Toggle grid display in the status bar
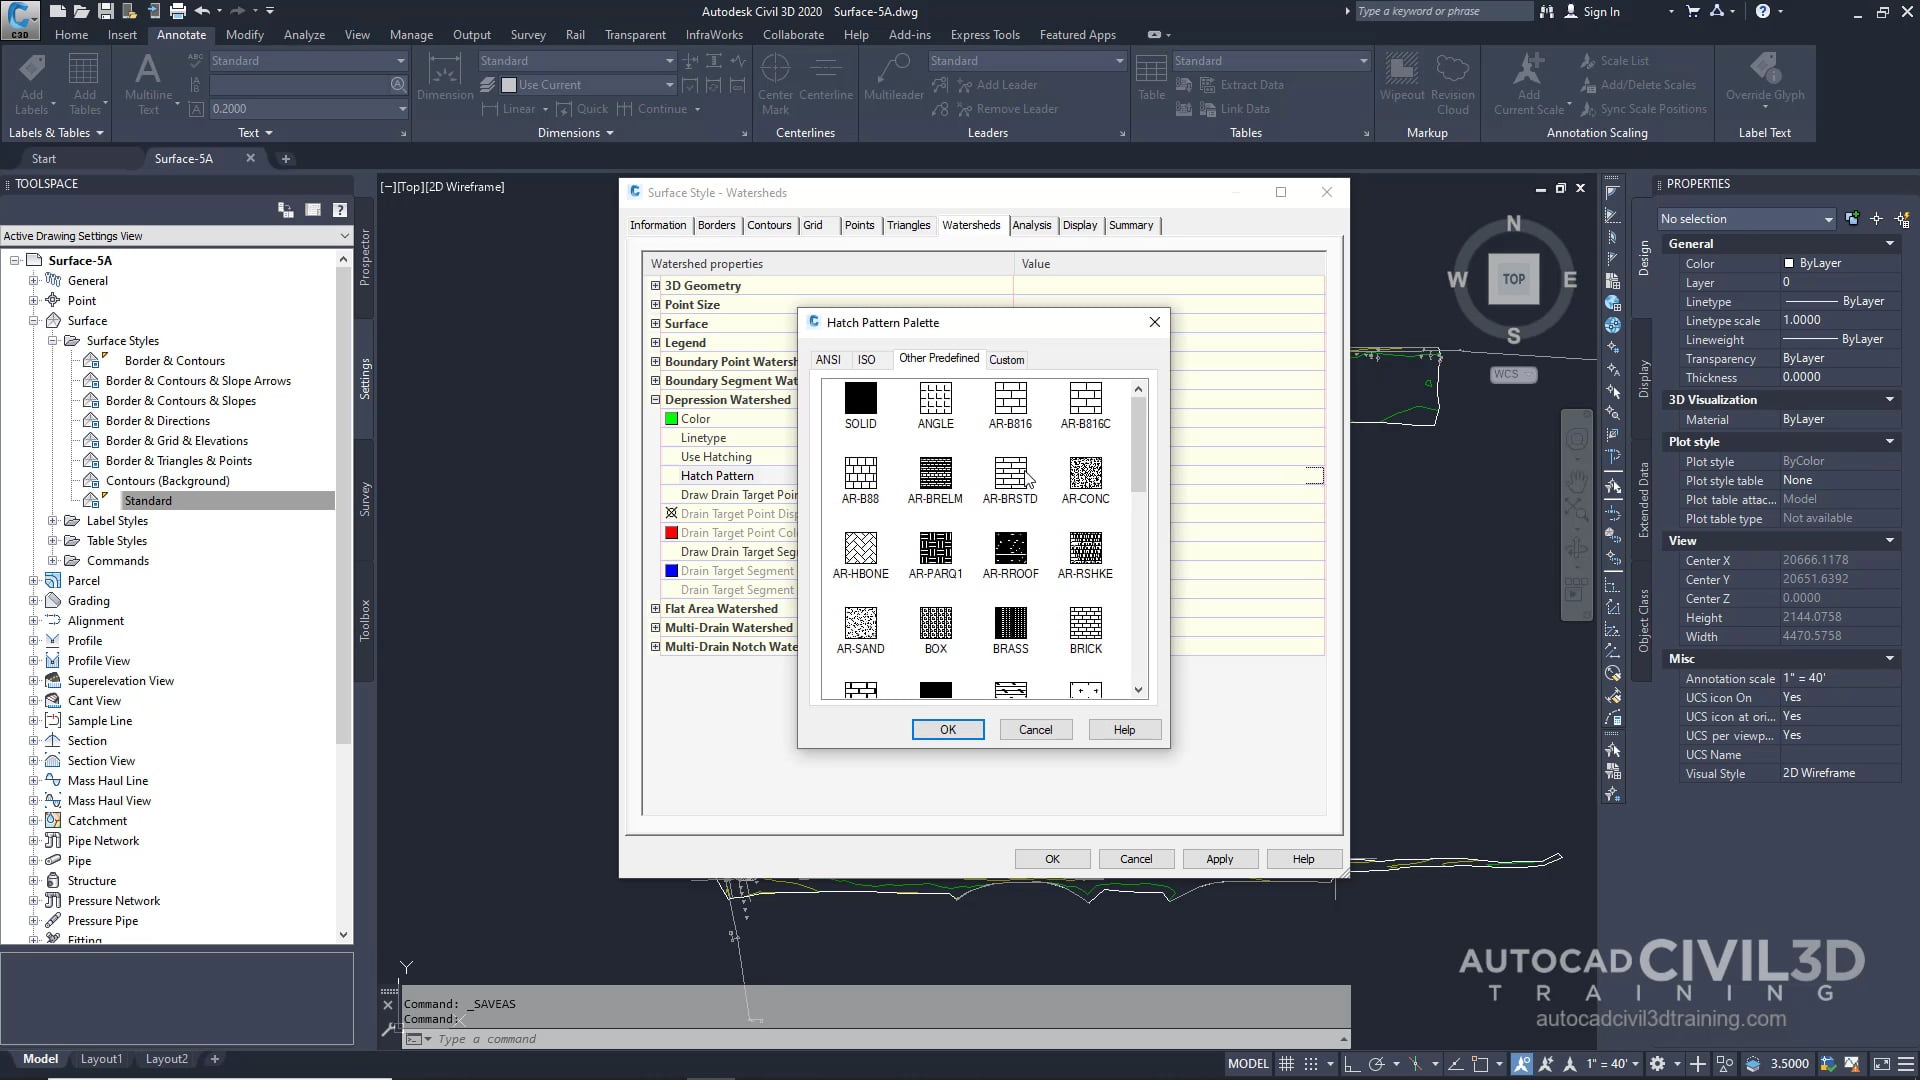Image resolution: width=1920 pixels, height=1080 pixels. pos(1287,1063)
